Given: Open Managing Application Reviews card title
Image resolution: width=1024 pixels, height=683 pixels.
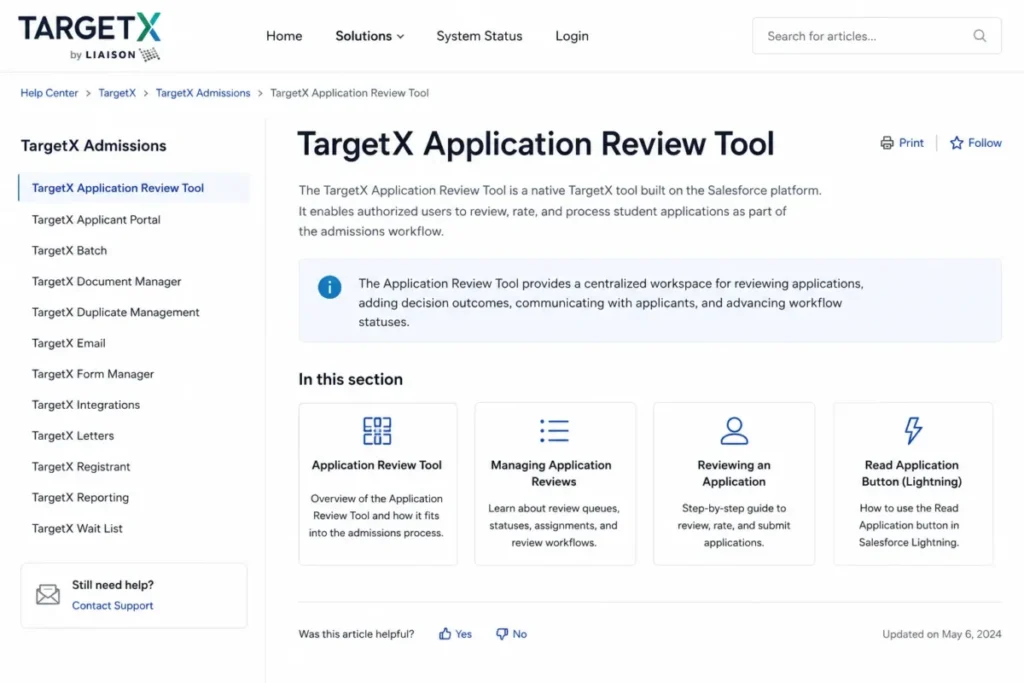Looking at the screenshot, I should point(552,473).
